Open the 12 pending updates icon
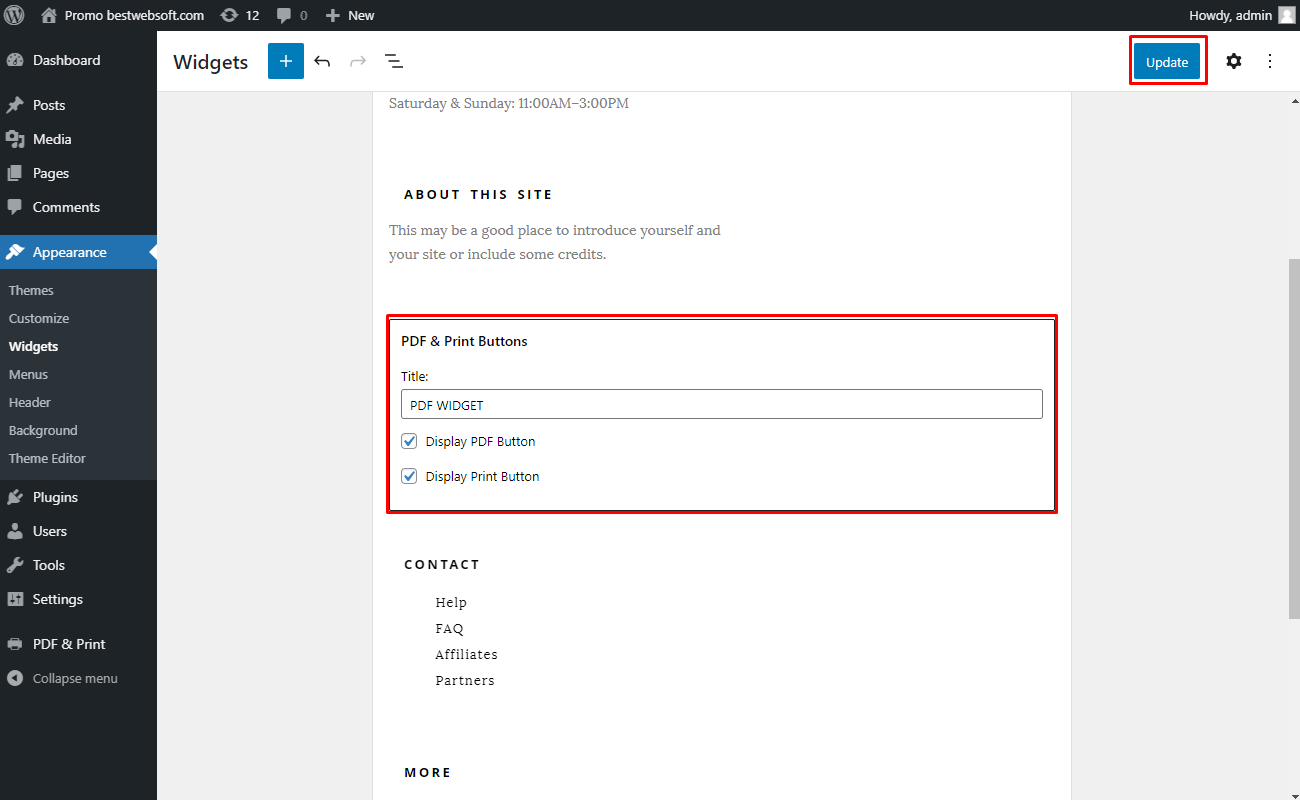The image size is (1300, 800). pyautogui.click(x=229, y=15)
